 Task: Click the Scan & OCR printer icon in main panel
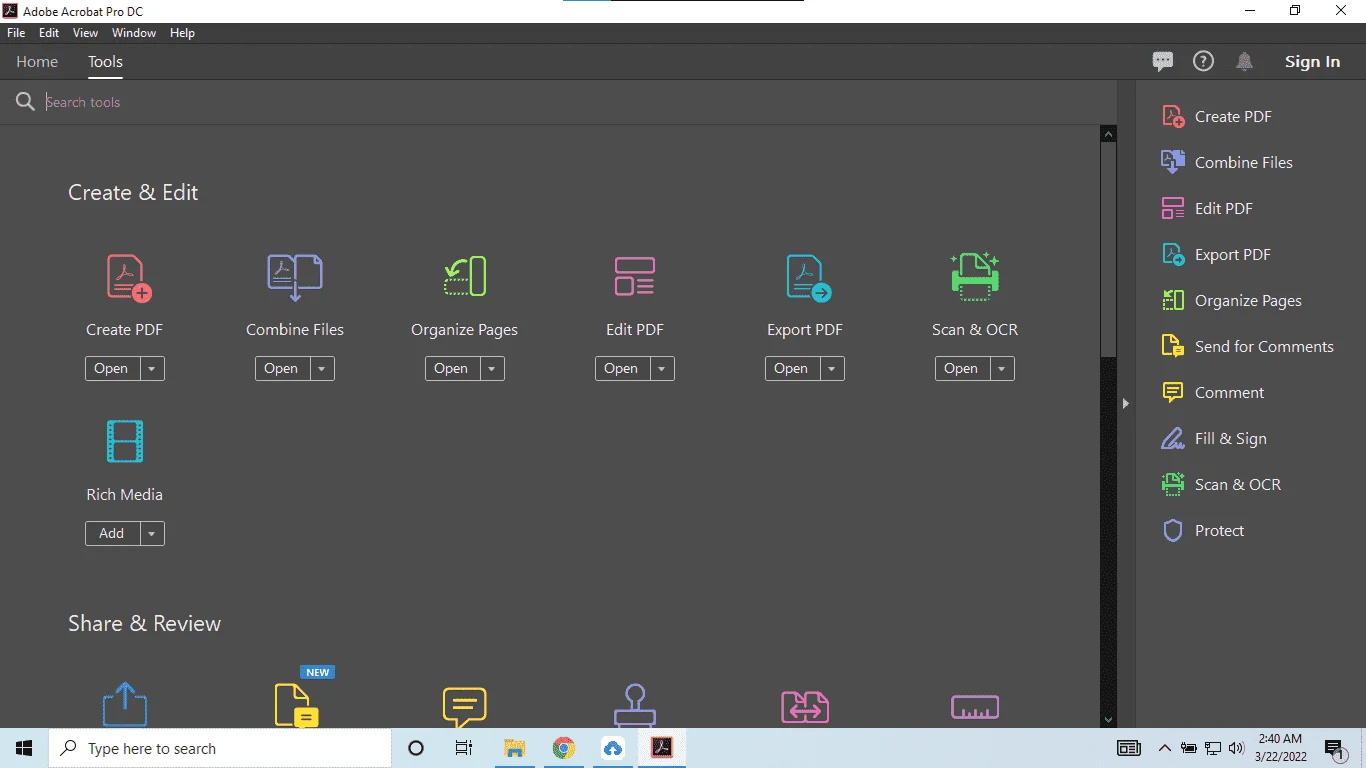975,277
